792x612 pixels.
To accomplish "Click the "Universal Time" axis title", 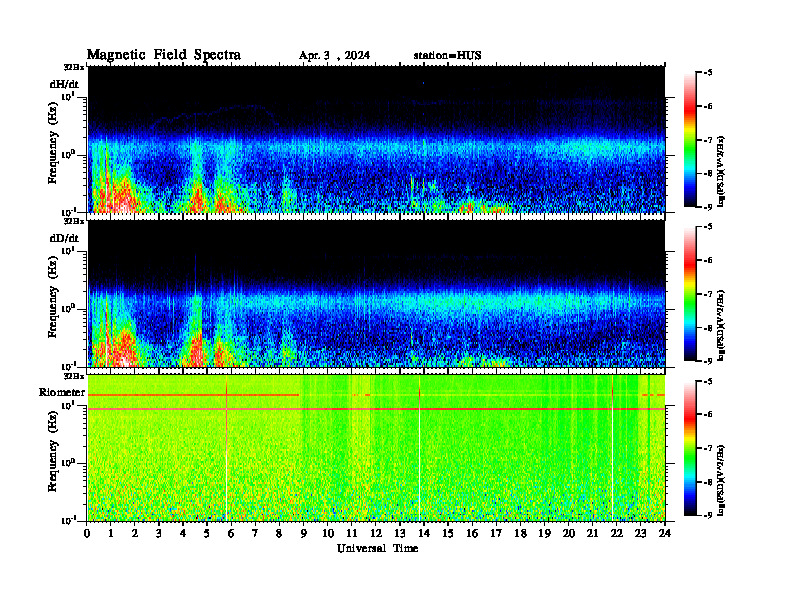I will (378, 548).
